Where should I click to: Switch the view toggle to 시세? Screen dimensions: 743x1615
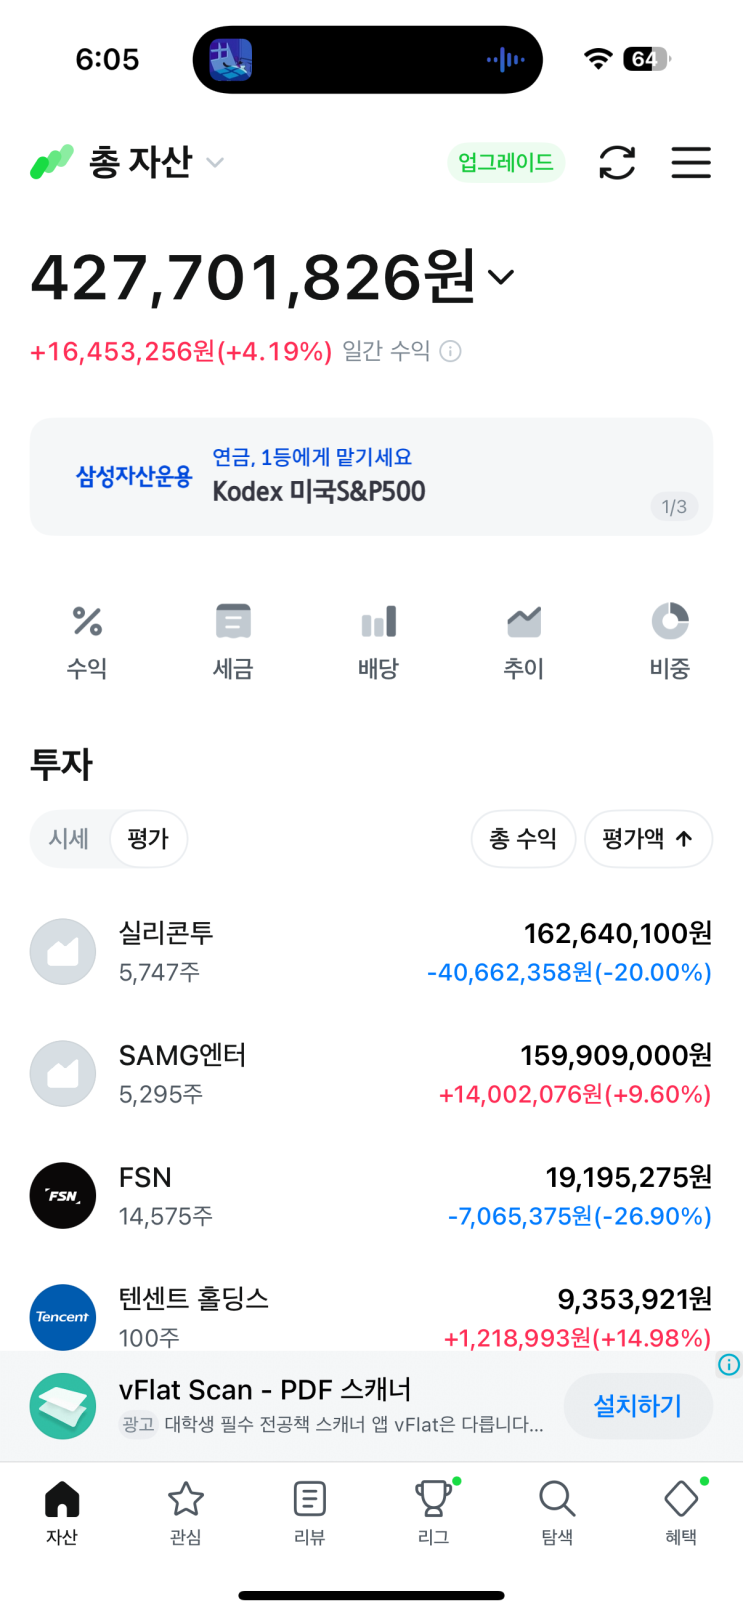[x=69, y=838]
